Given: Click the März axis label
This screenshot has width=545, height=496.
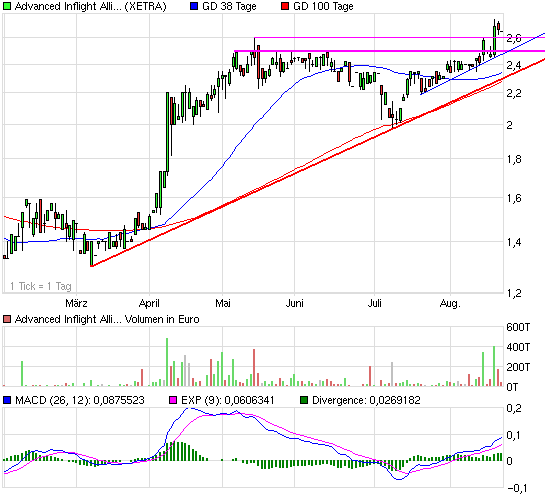Looking at the screenshot, I should 76,303.
